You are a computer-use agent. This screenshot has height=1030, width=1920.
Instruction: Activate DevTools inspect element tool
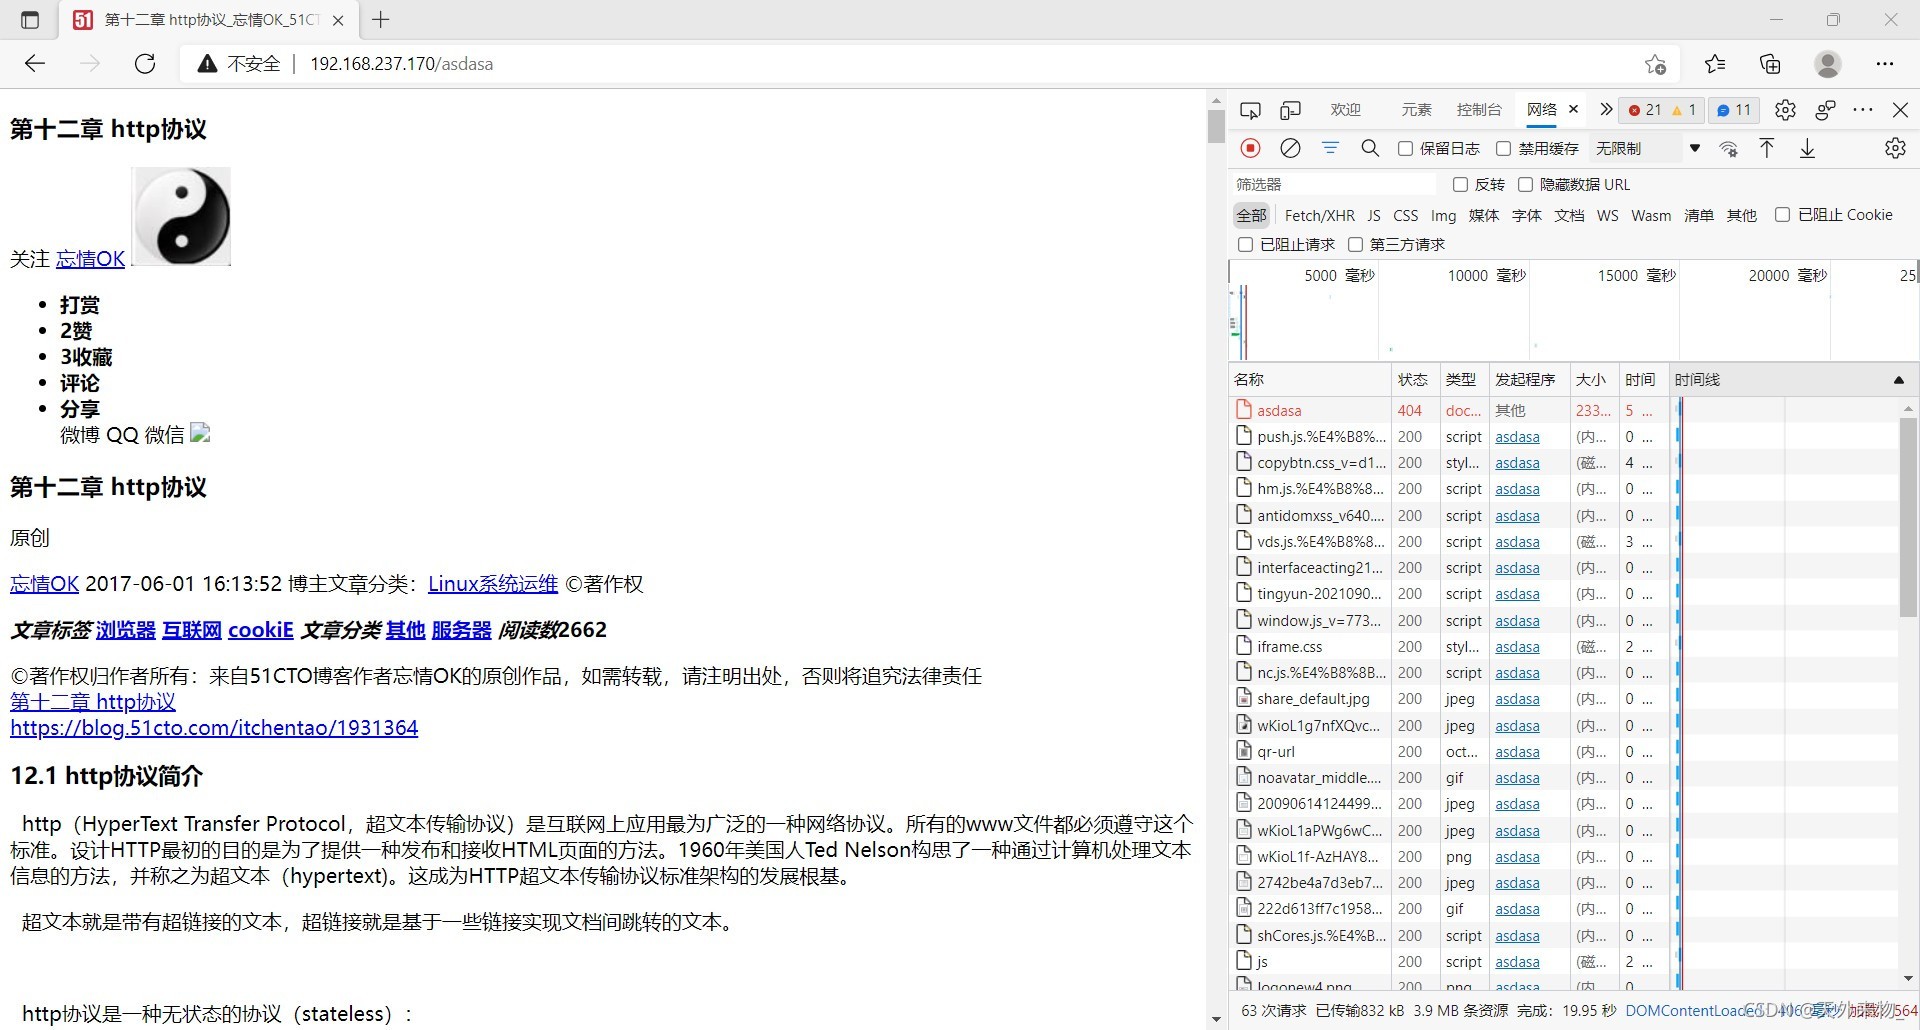pos(1250,110)
